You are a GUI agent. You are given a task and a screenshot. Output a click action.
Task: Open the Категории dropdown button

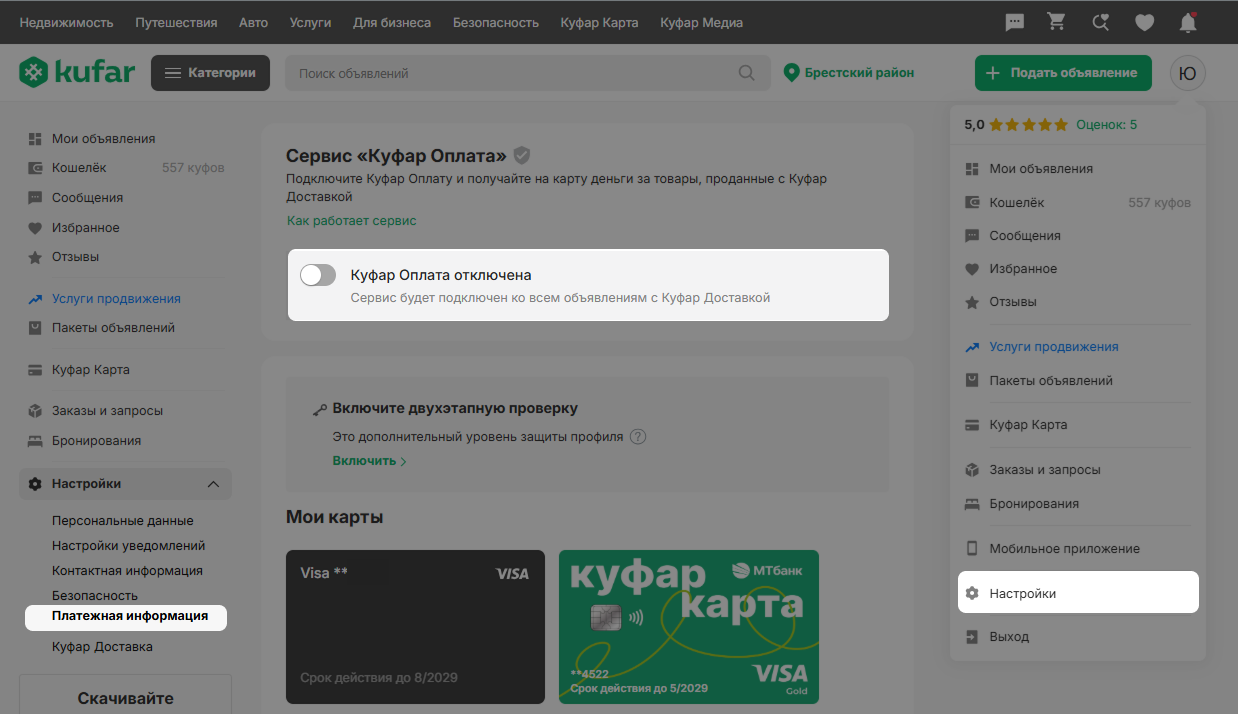[210, 73]
